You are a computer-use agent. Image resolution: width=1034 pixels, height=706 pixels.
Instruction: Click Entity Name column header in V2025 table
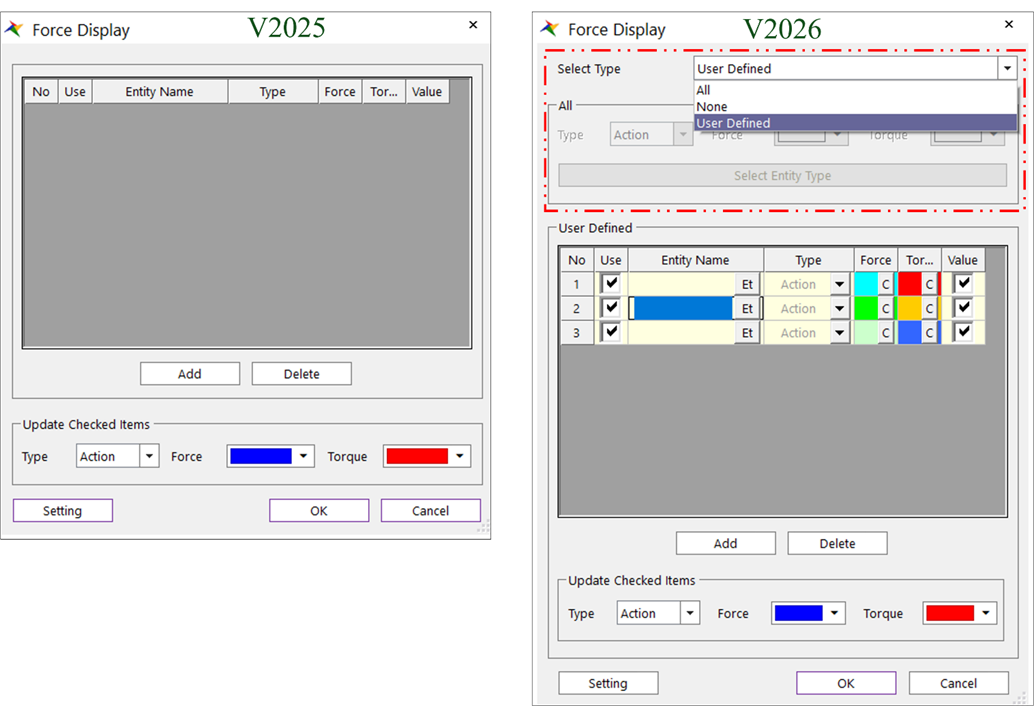coord(160,92)
